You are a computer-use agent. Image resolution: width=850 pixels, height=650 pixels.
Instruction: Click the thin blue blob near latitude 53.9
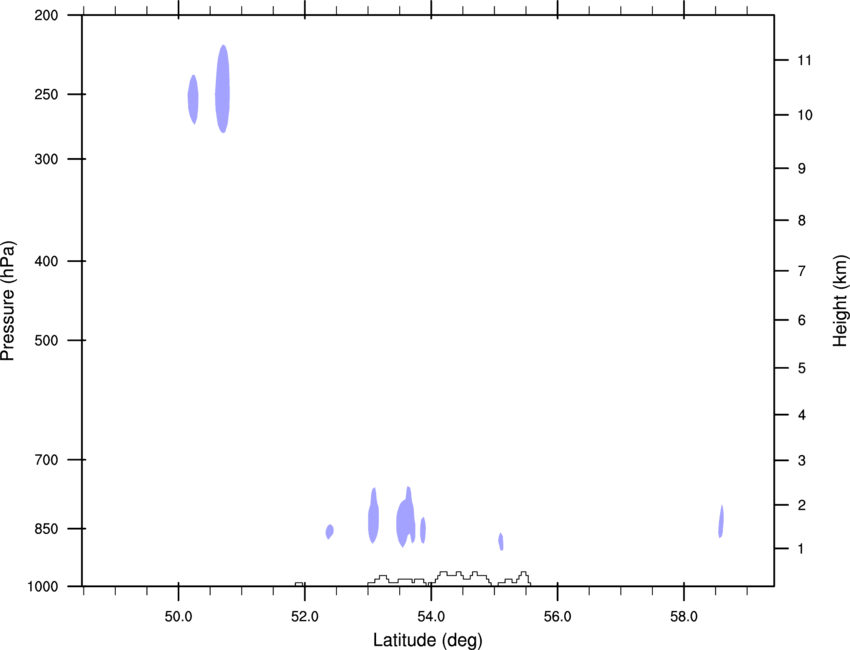click(x=423, y=530)
